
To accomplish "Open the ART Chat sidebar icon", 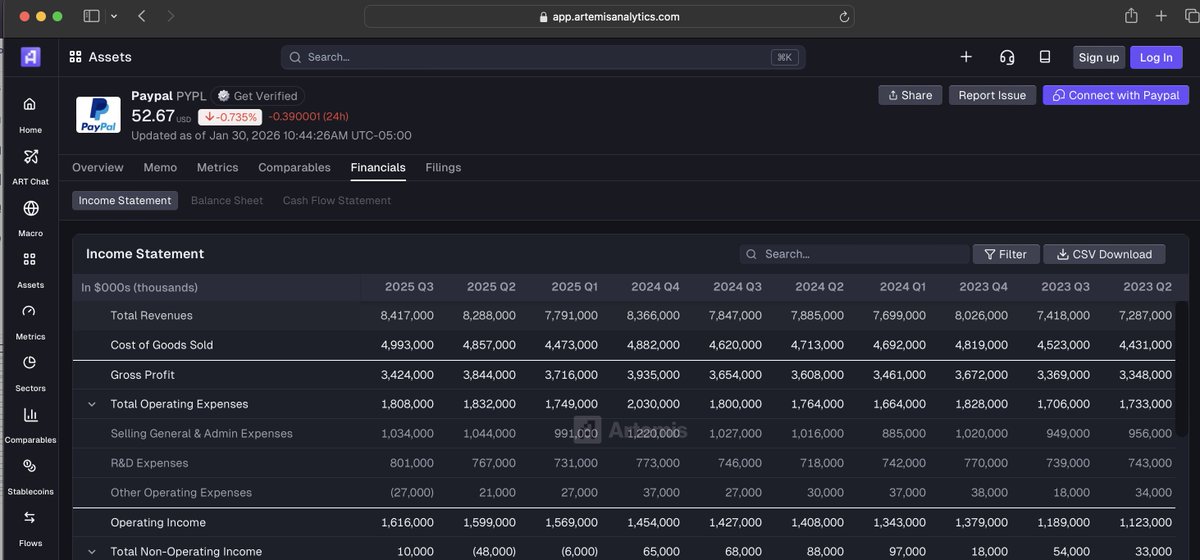I will [x=30, y=157].
